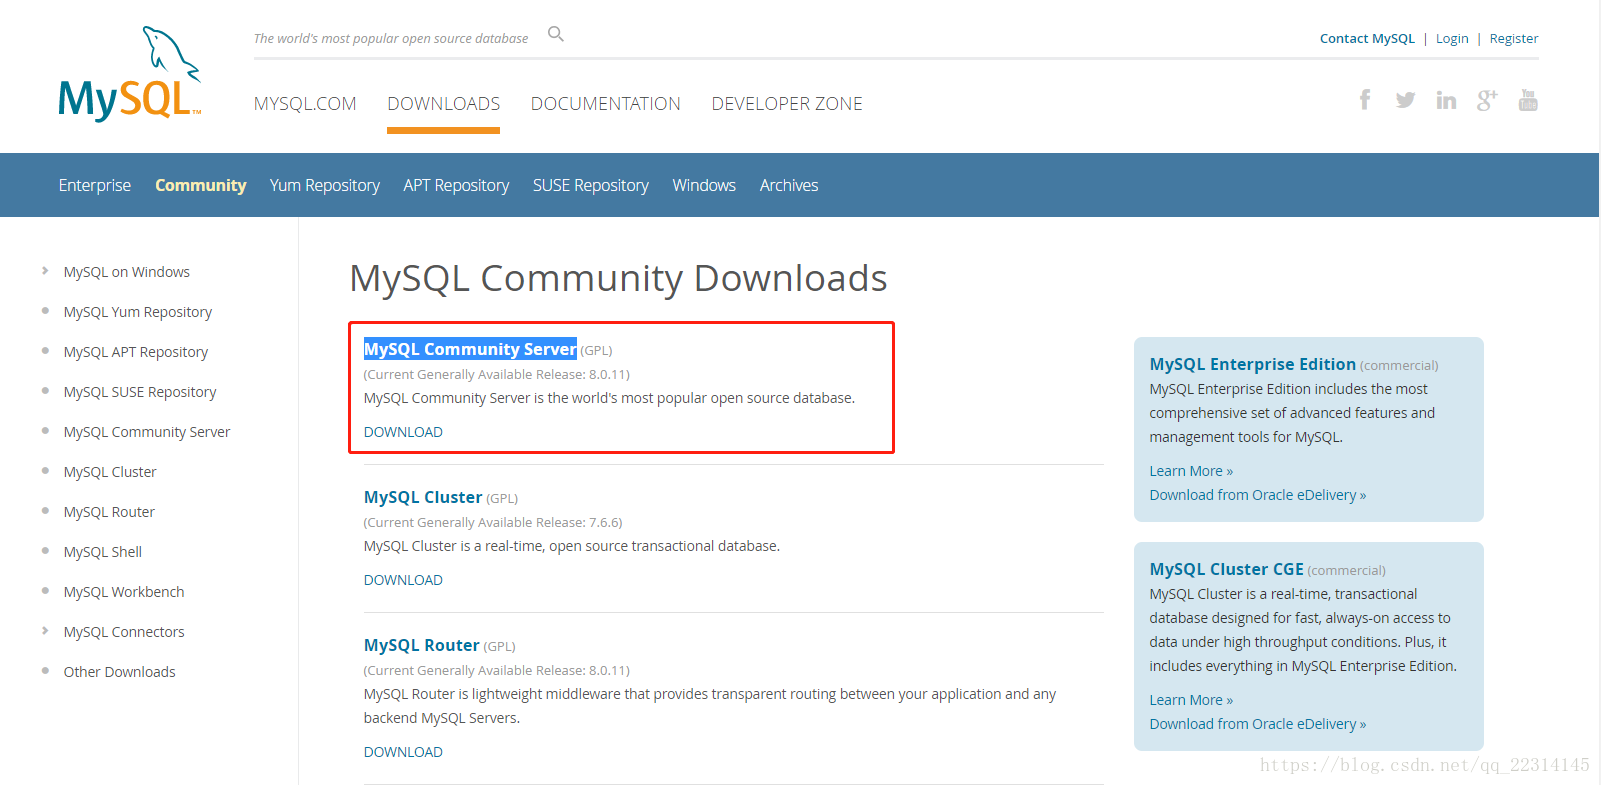
Task: Expand MySQL on Windows arrow
Action: point(45,271)
